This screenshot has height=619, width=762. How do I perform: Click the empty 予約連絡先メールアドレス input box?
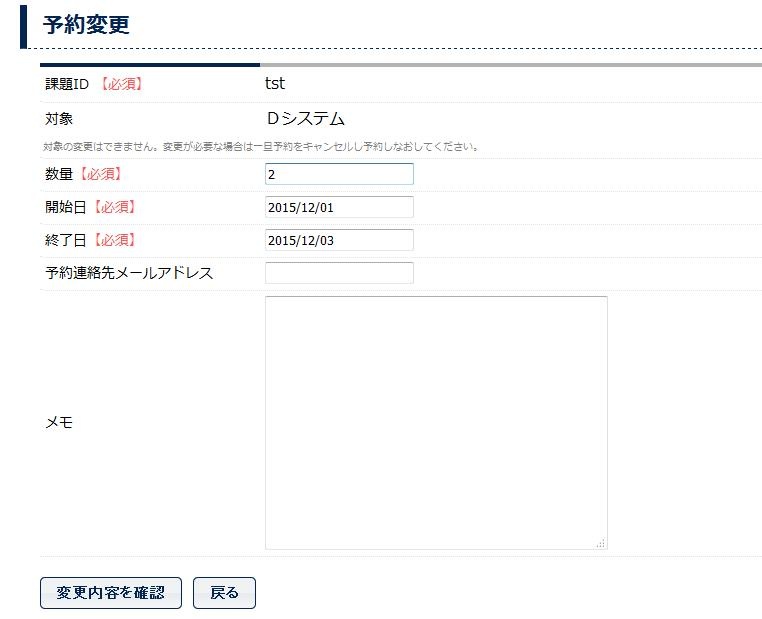click(x=338, y=273)
